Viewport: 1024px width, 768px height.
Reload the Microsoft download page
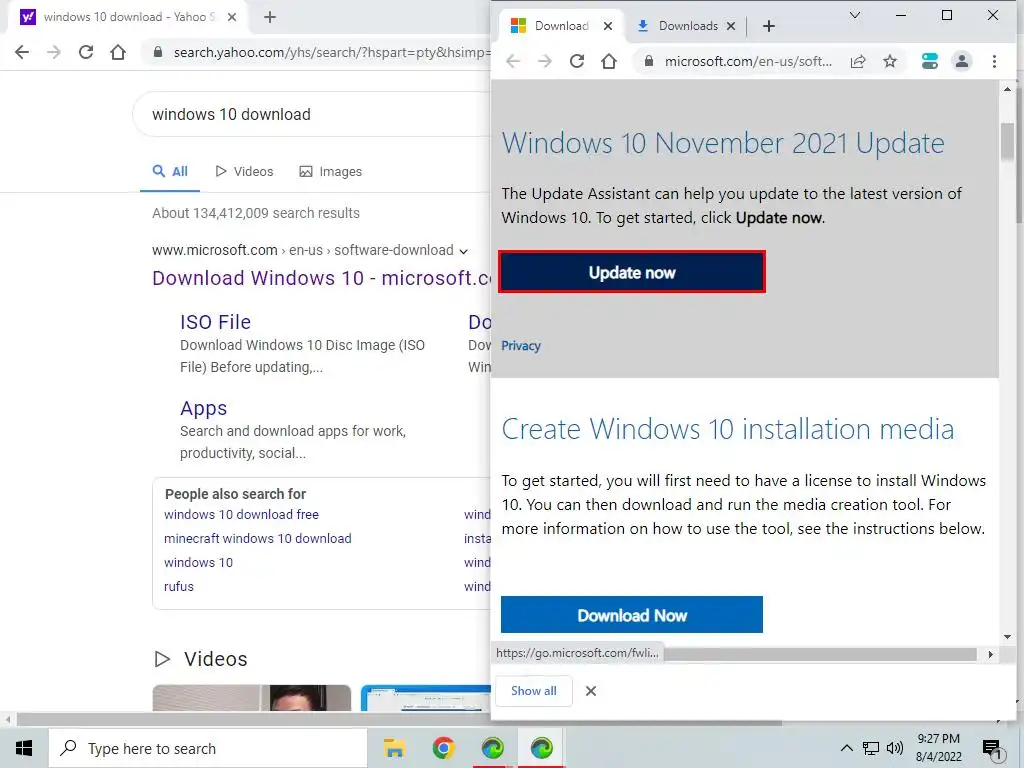[577, 61]
